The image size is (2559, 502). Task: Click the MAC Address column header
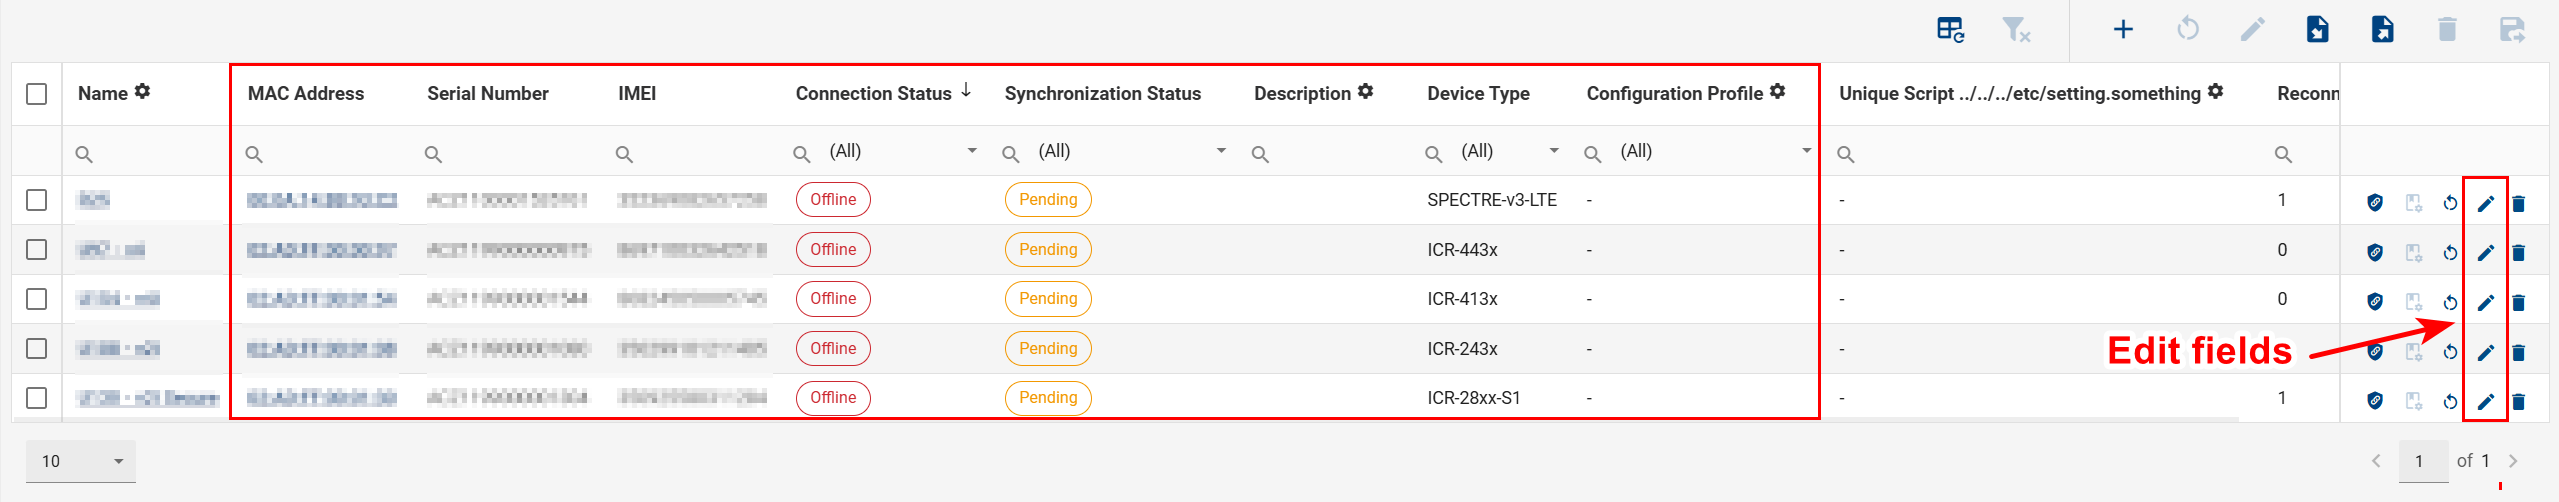tap(305, 93)
